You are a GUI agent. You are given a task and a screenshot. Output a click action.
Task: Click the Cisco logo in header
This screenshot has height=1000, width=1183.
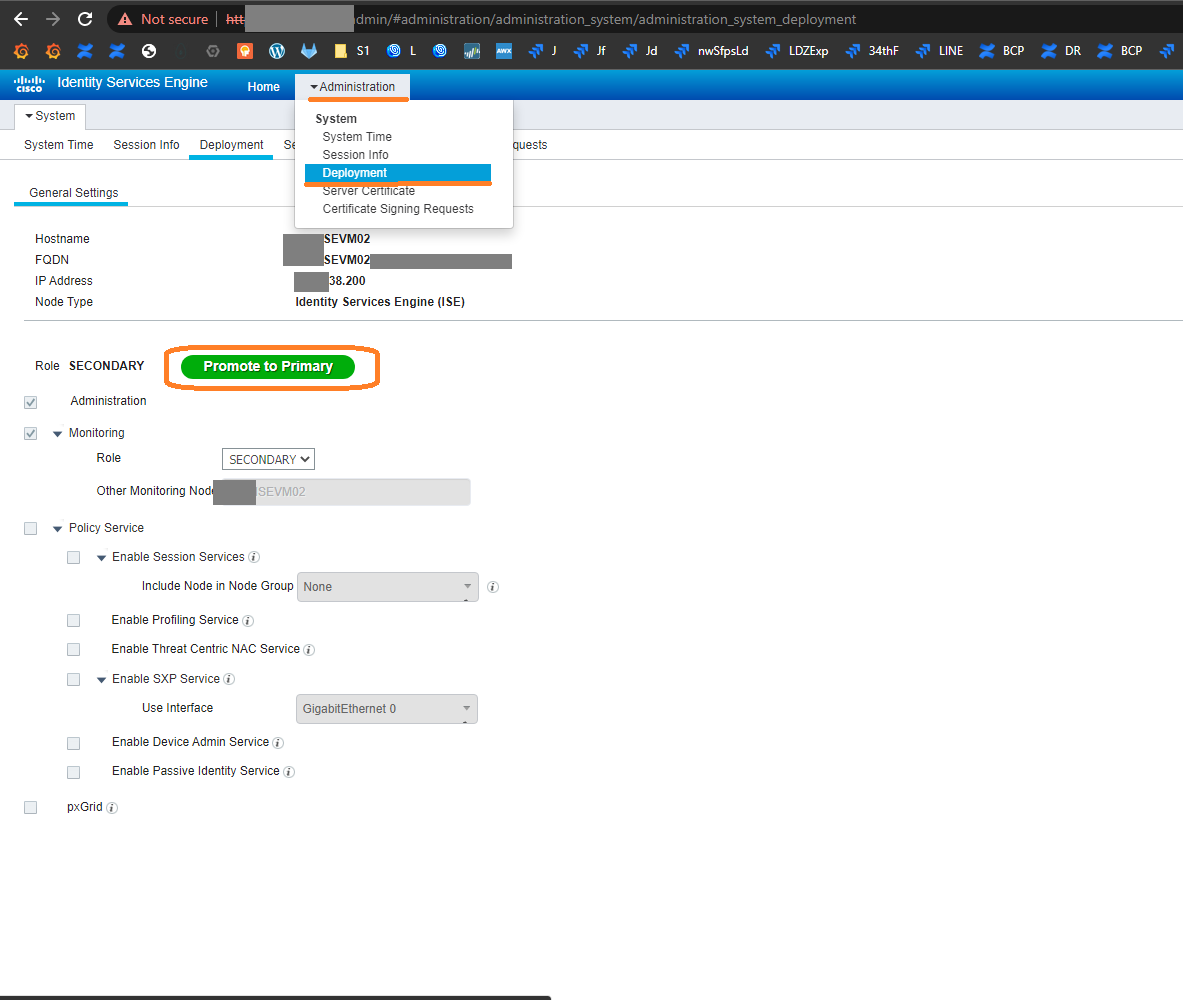point(29,84)
